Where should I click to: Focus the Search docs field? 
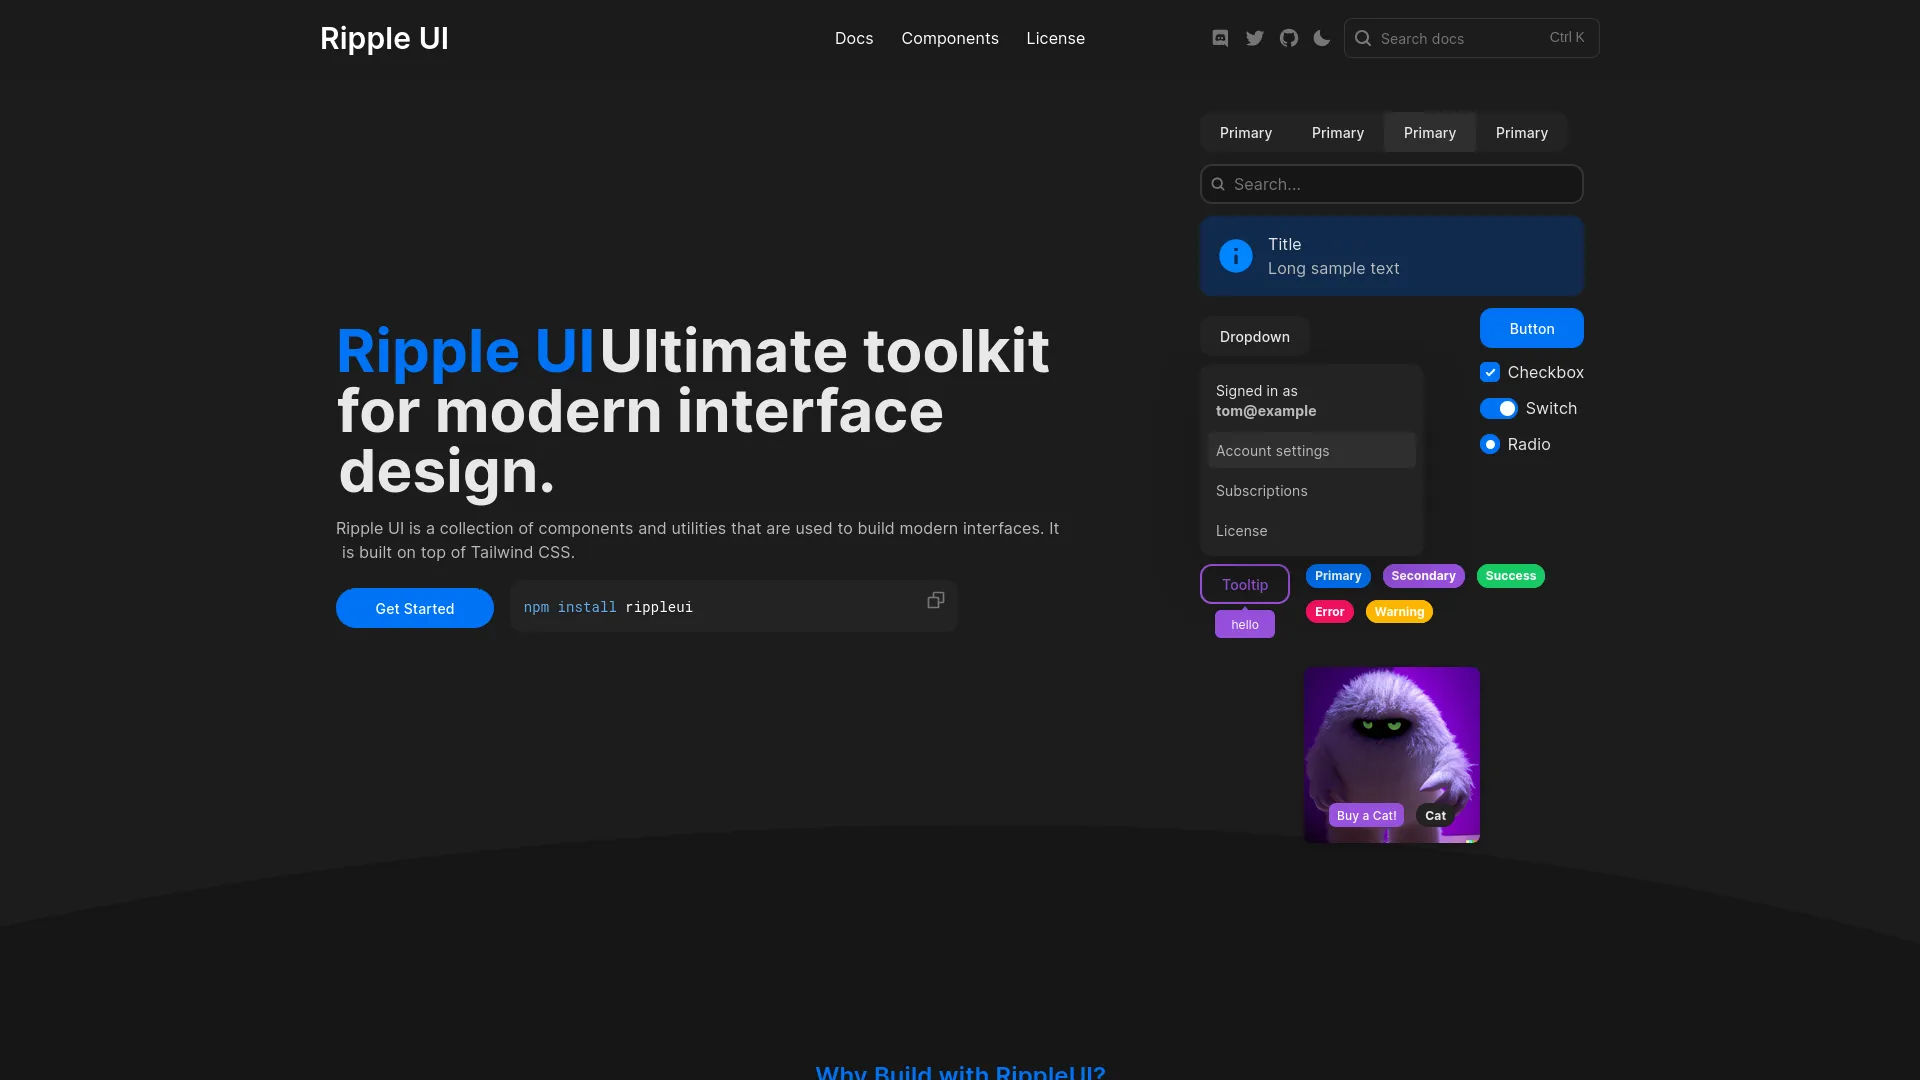1472,38
